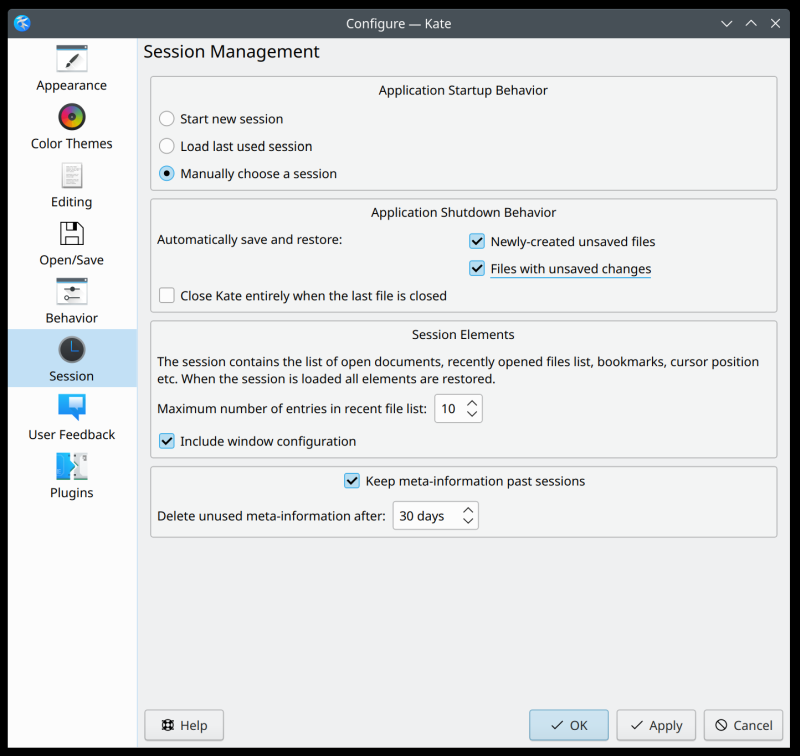
Task: Open the User Feedback speech bubble icon
Action: [72, 408]
